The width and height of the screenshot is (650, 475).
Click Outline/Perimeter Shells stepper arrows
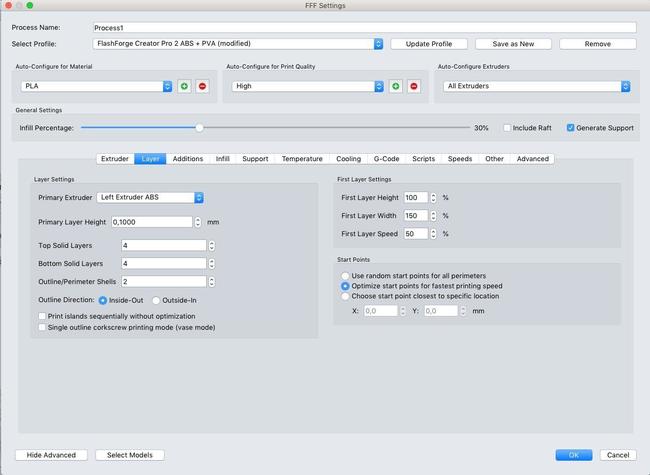click(213, 282)
